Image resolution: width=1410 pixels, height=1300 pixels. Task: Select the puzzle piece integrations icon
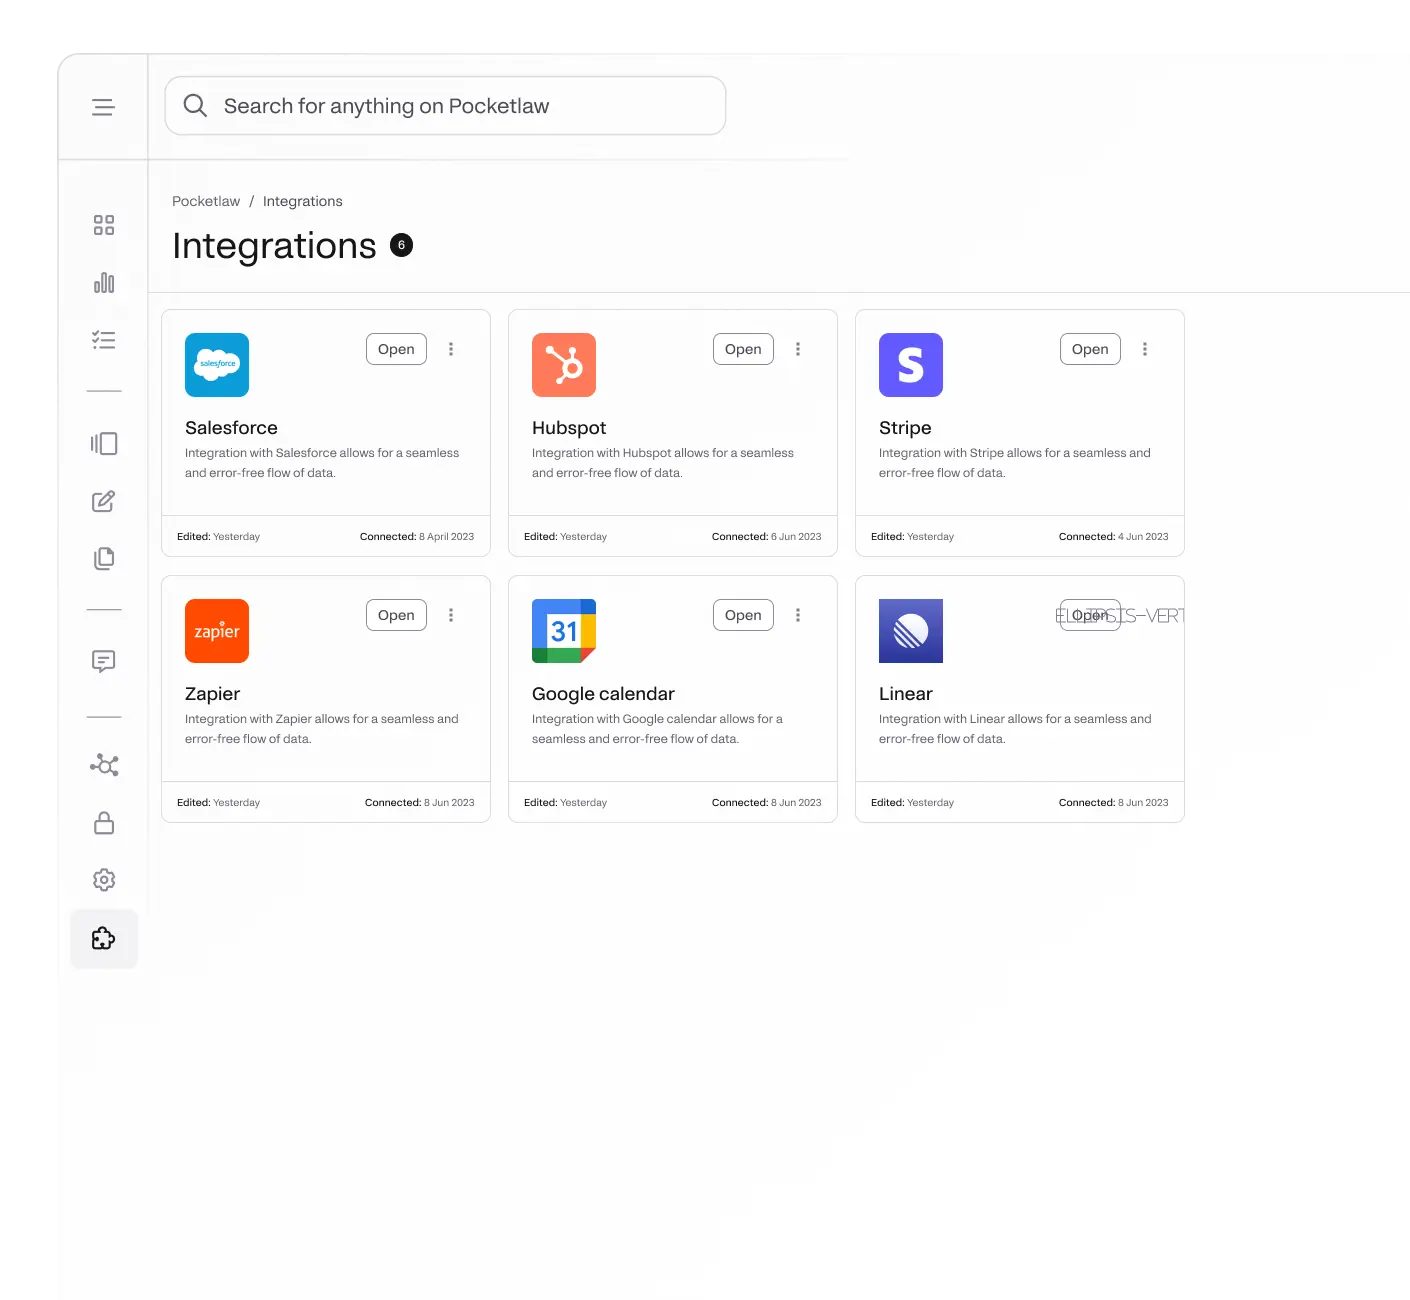pos(104,938)
